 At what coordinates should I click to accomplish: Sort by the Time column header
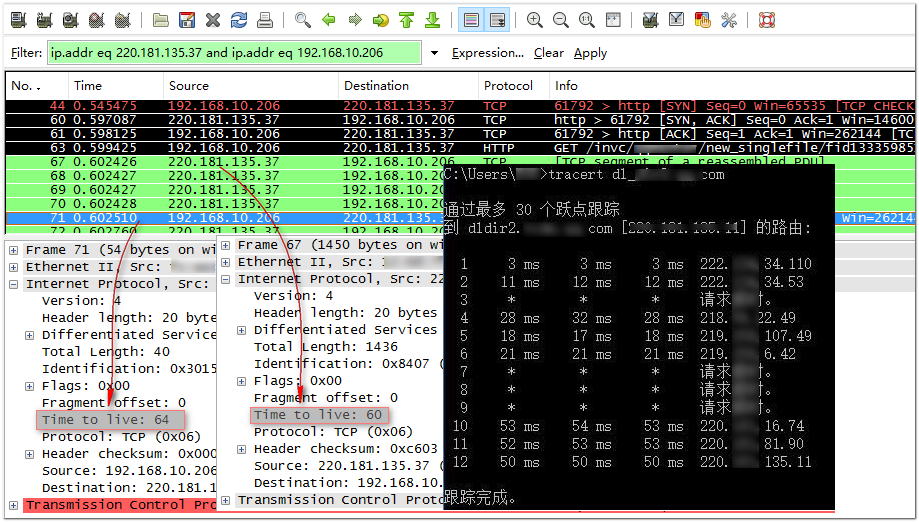coord(115,86)
